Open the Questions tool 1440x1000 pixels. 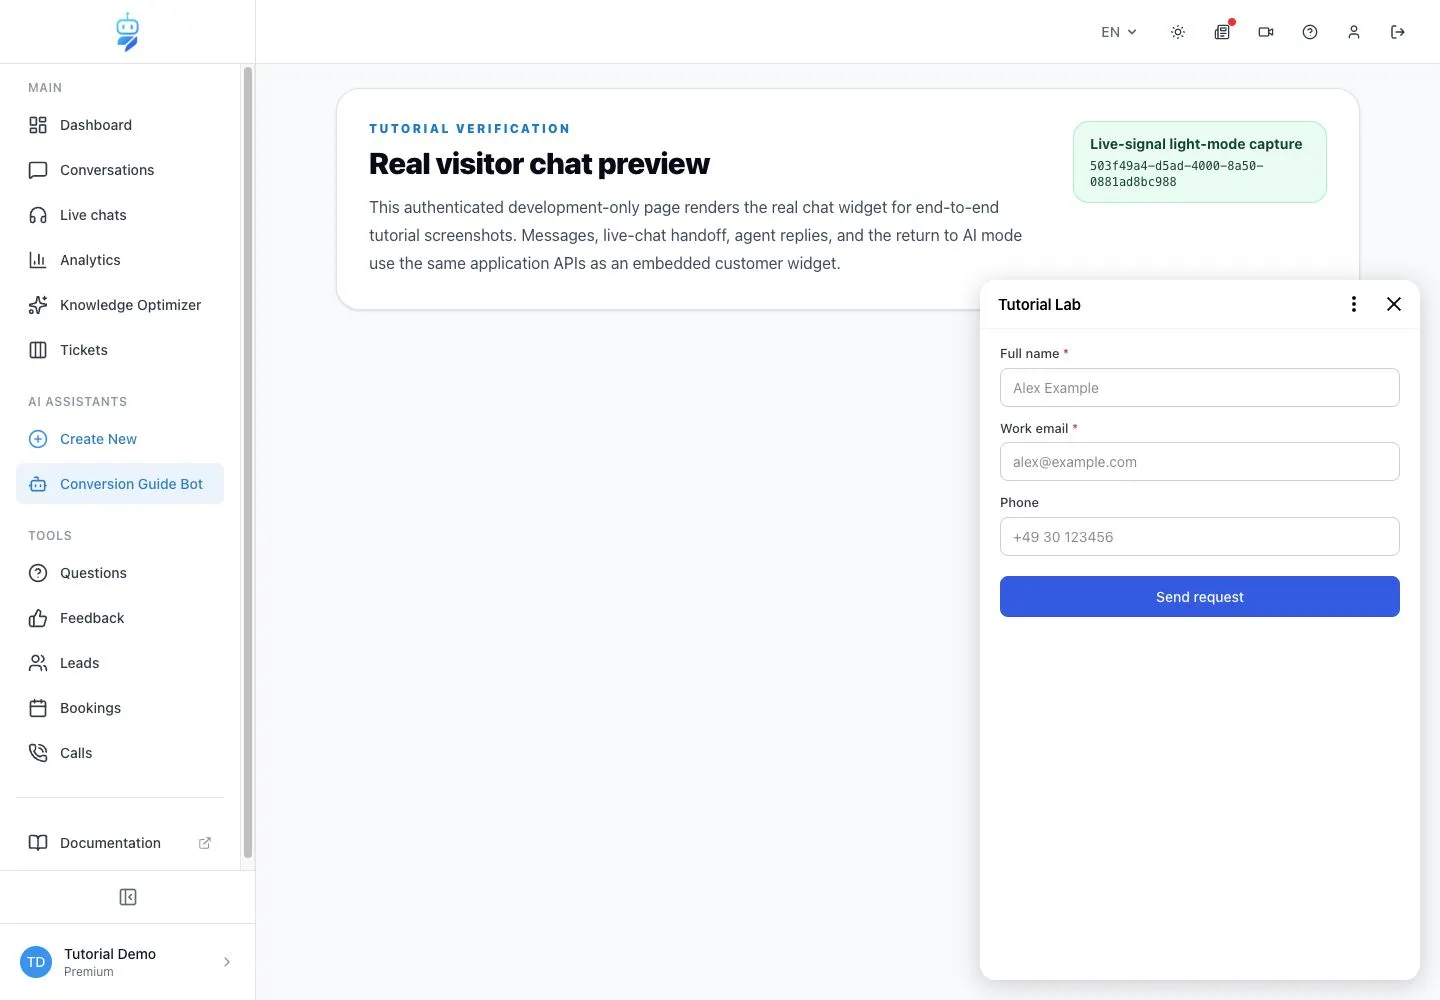pyautogui.click(x=120, y=573)
